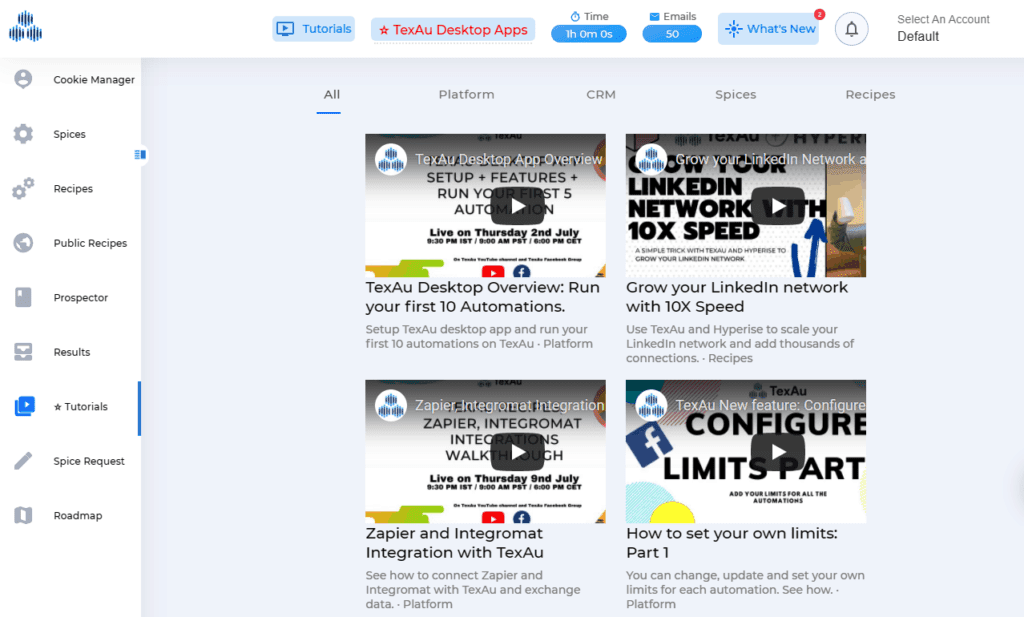Click the Emails count 50 pill
The image size is (1024, 617).
pyautogui.click(x=672, y=34)
